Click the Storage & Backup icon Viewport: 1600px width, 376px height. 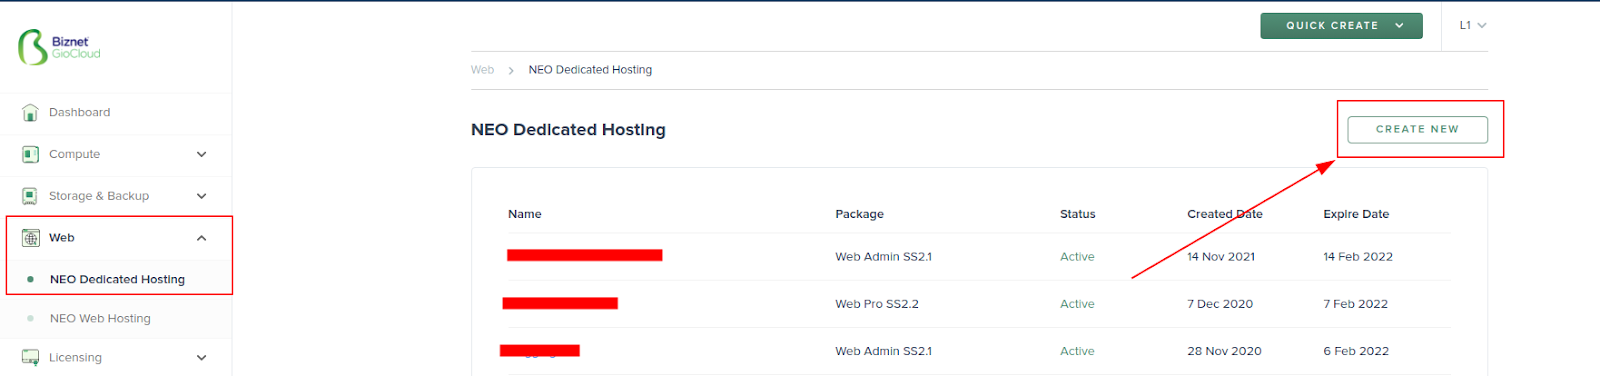30,196
